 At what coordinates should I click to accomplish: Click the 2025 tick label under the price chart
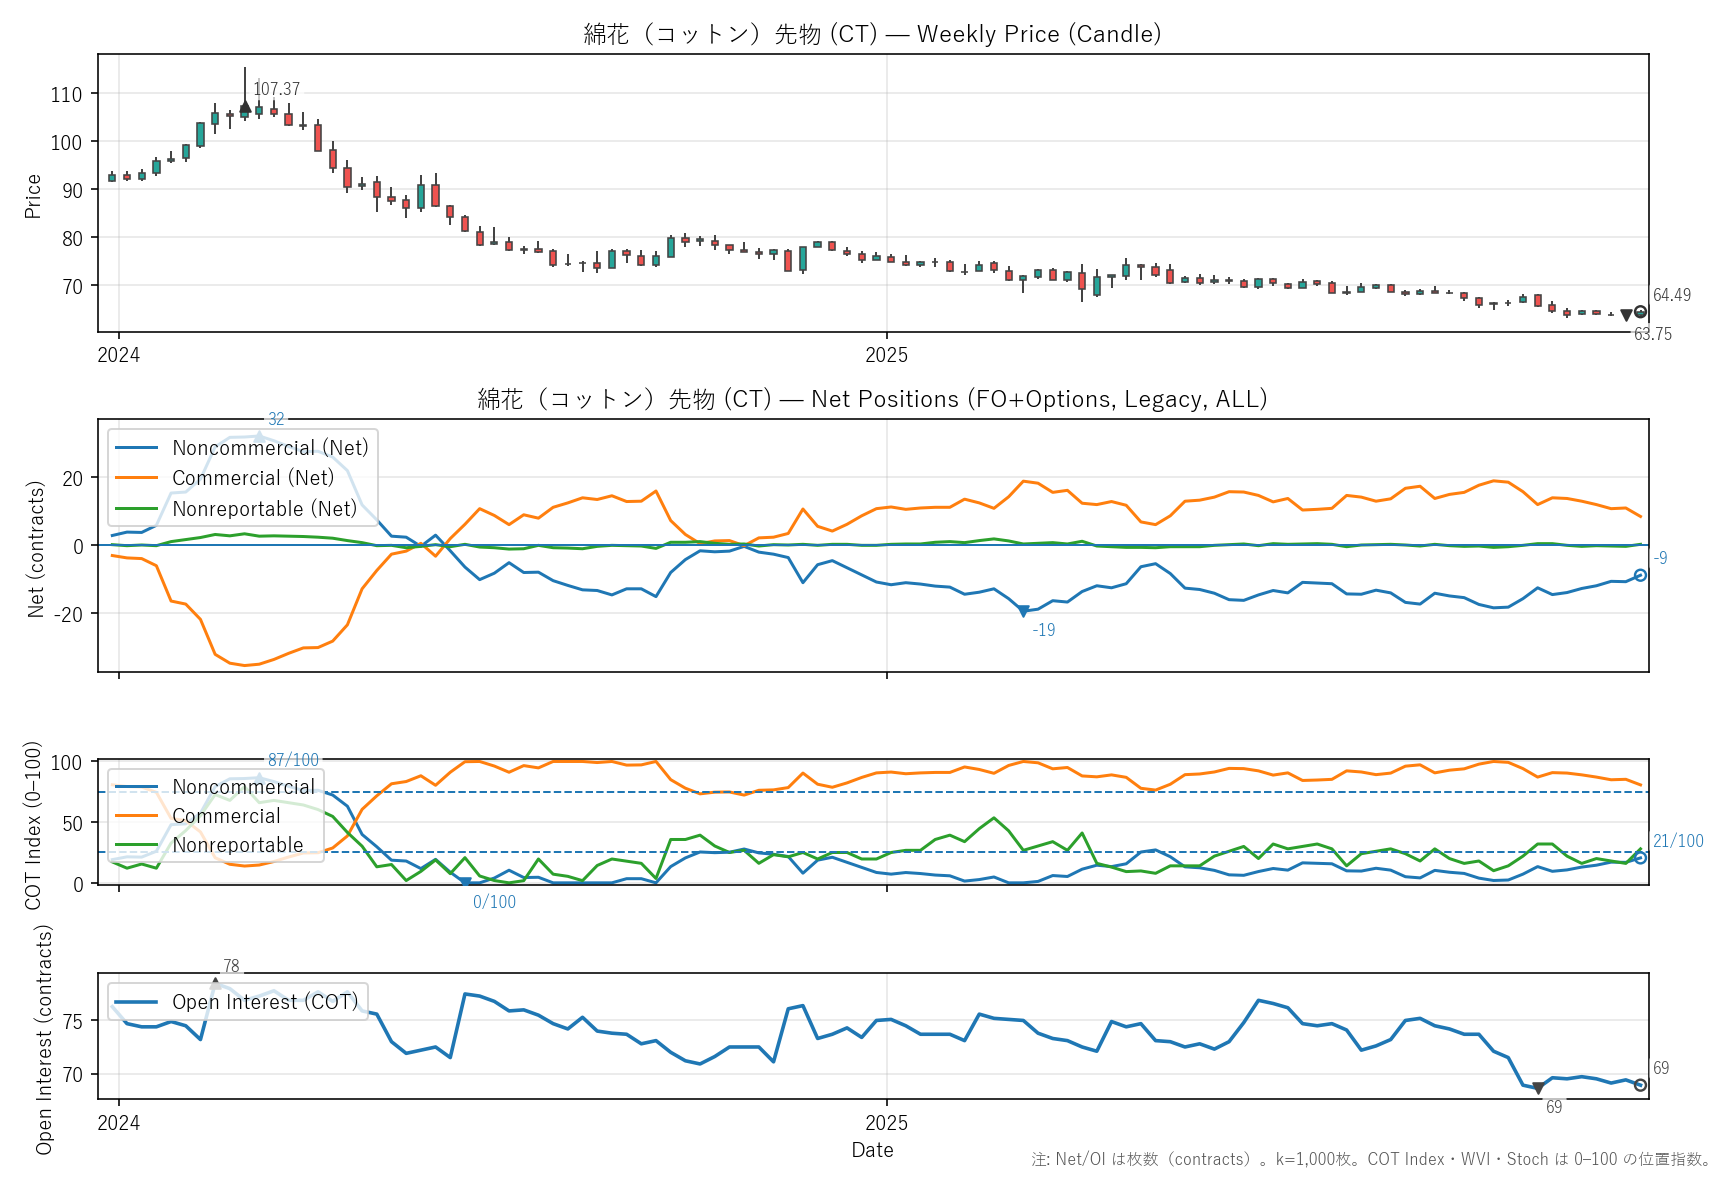pyautogui.click(x=886, y=355)
